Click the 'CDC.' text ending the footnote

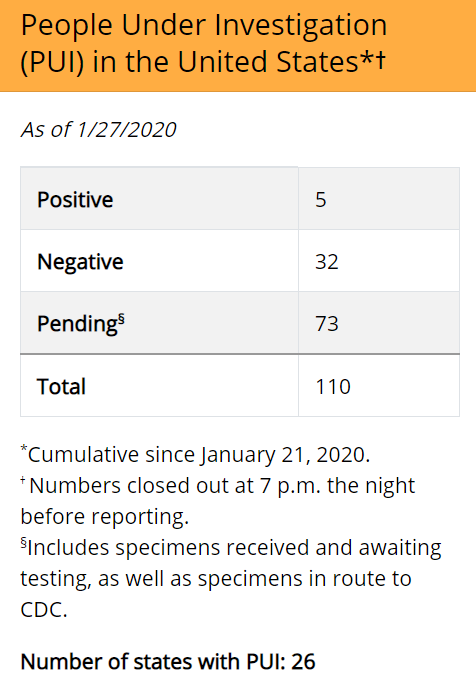pos(44,610)
